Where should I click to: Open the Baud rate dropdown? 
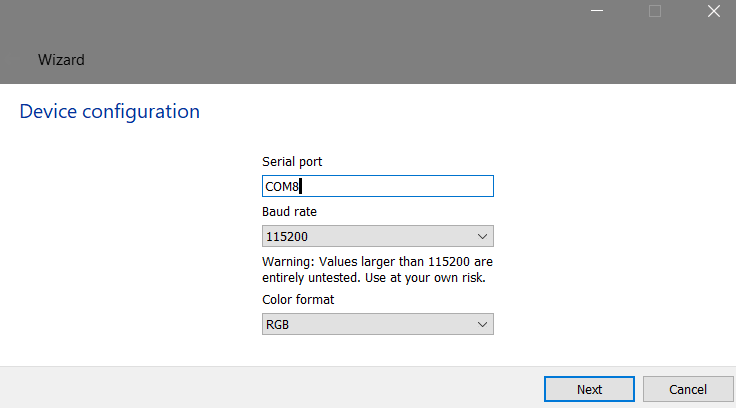click(377, 237)
